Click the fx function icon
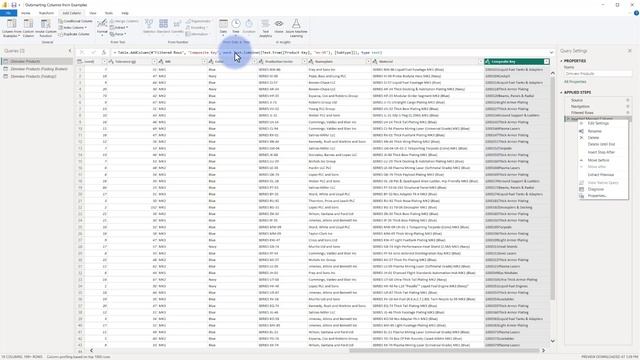The width and height of the screenshot is (640, 360). point(104,53)
